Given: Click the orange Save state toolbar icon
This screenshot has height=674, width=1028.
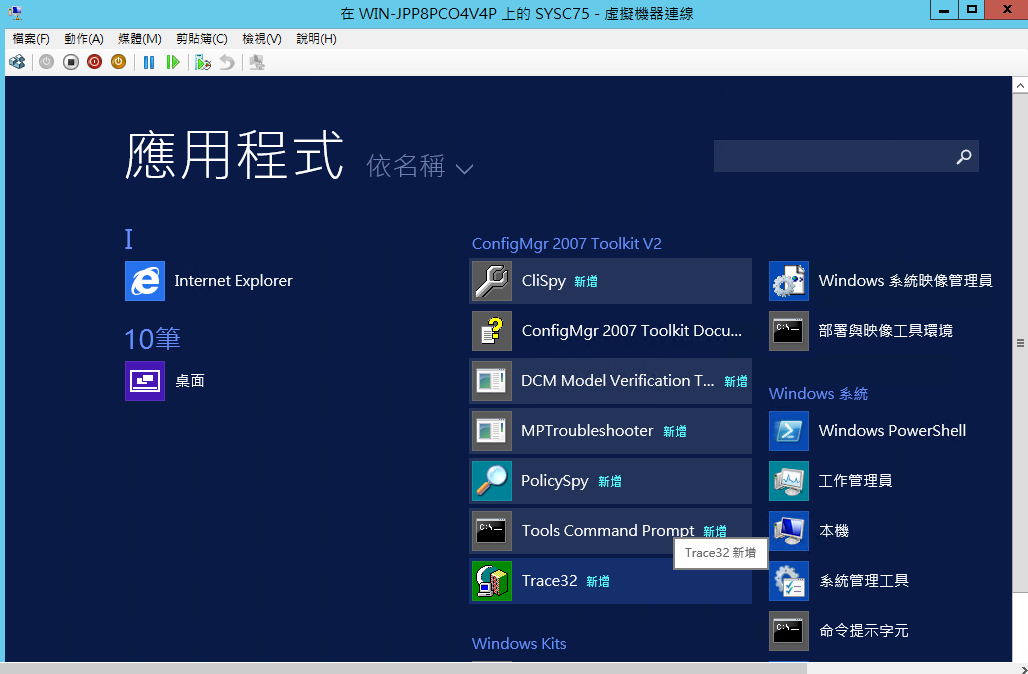Looking at the screenshot, I should coord(119,62).
